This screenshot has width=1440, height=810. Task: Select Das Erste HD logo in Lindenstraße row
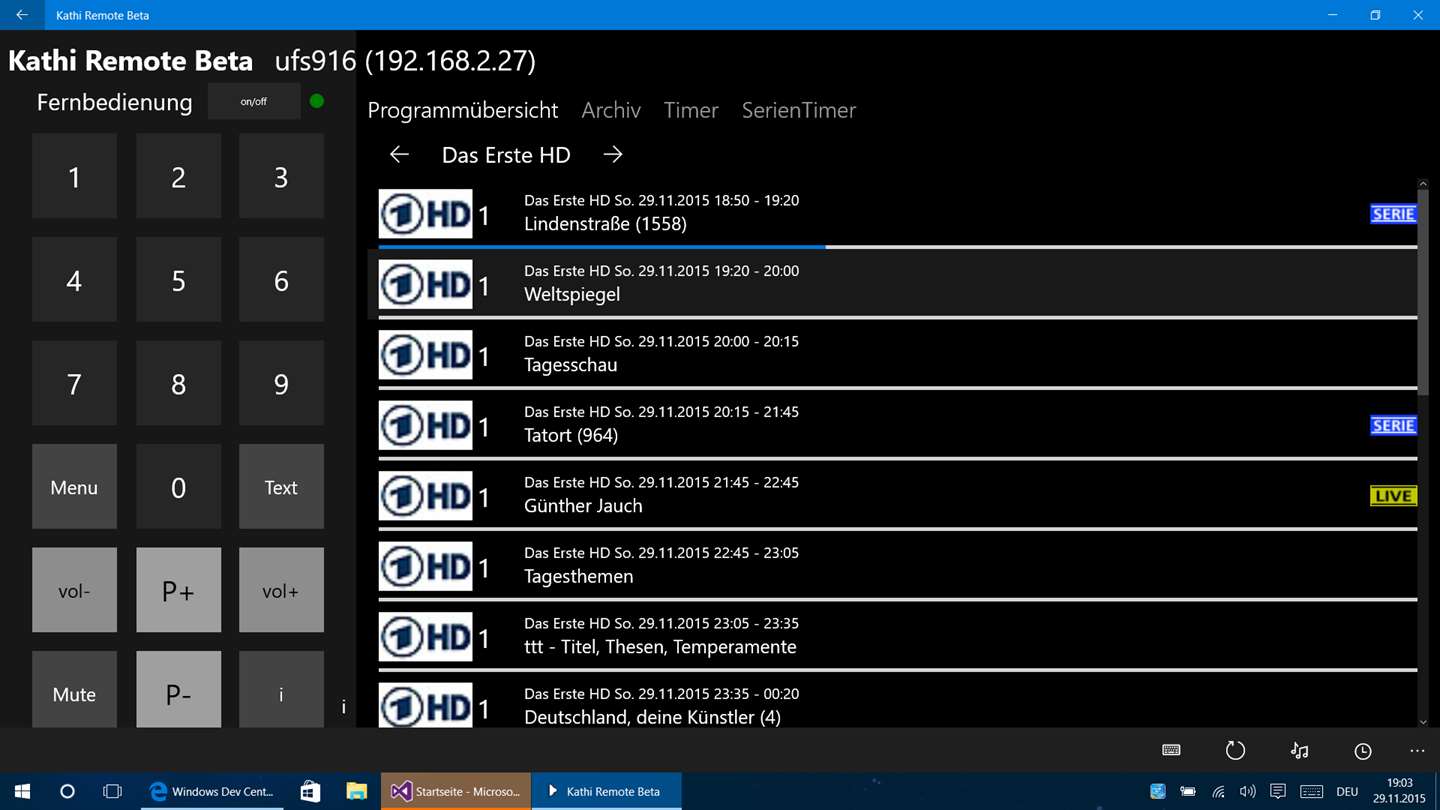coord(425,214)
